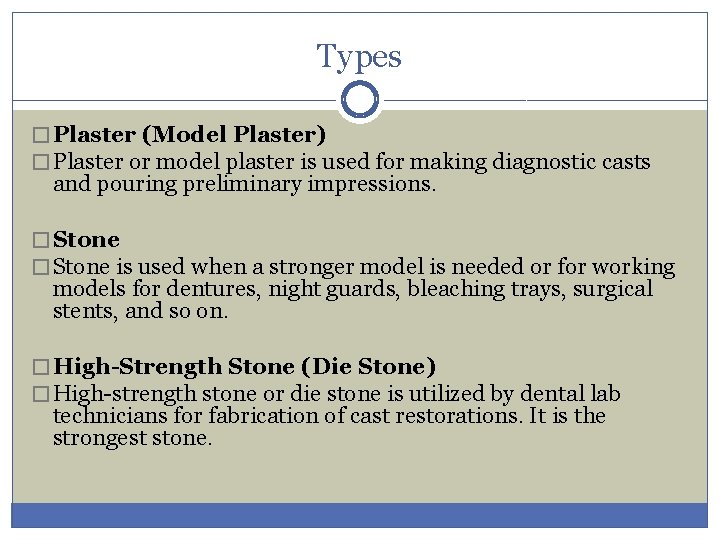720x540 pixels.
Task: Click the square bullet beside High-Strength Stone heading
Action: tap(41, 367)
